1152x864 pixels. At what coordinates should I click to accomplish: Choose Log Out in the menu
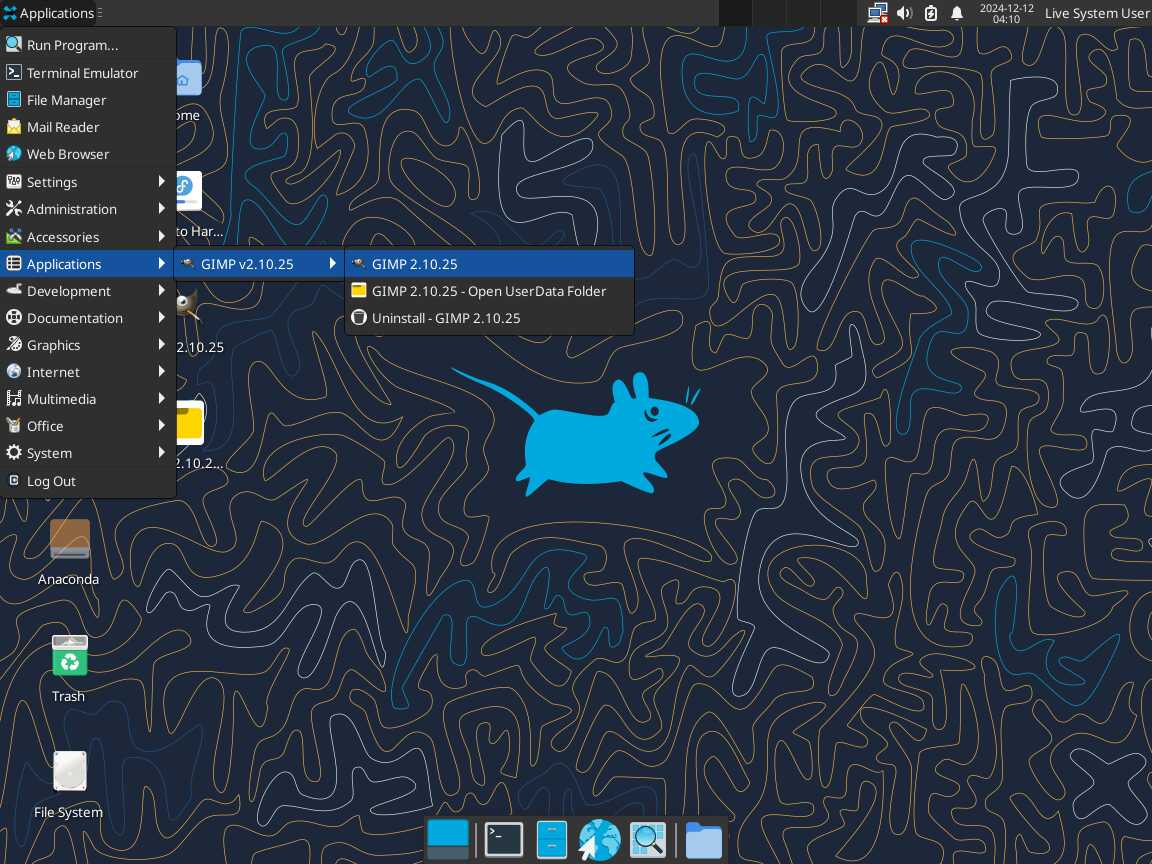point(88,481)
